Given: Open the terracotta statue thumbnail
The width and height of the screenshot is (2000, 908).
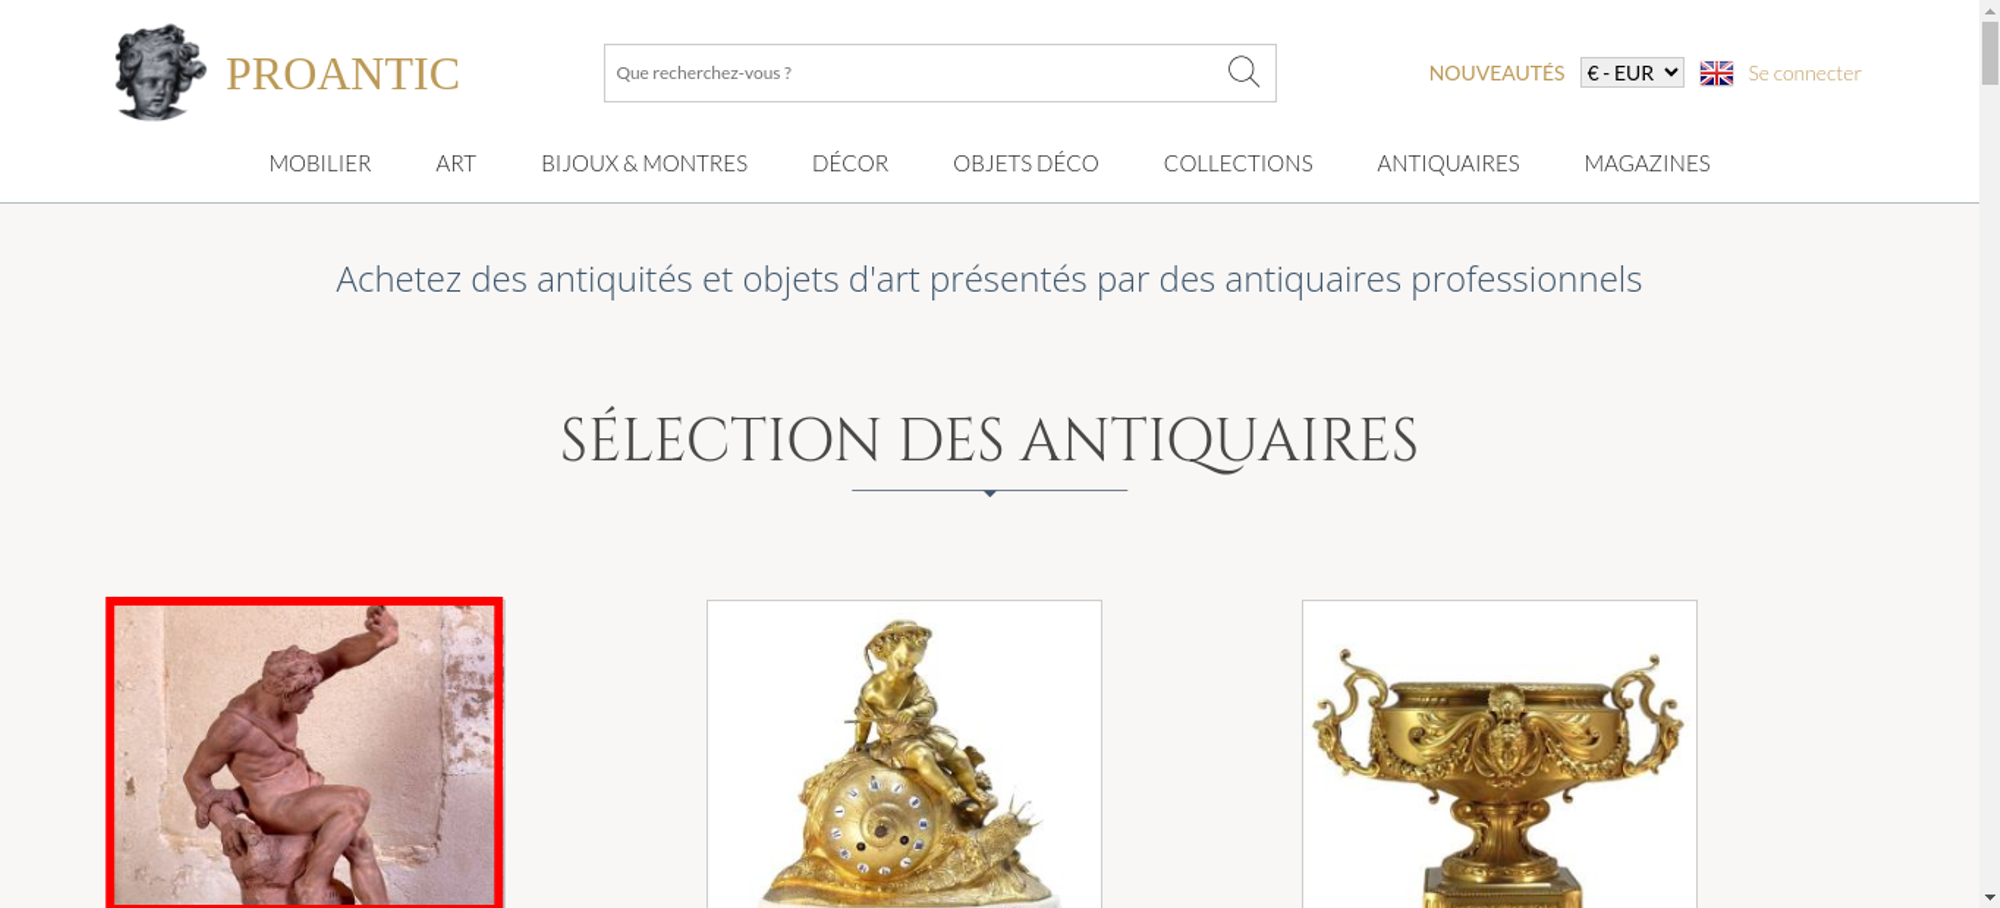Looking at the screenshot, I should coord(304,753).
